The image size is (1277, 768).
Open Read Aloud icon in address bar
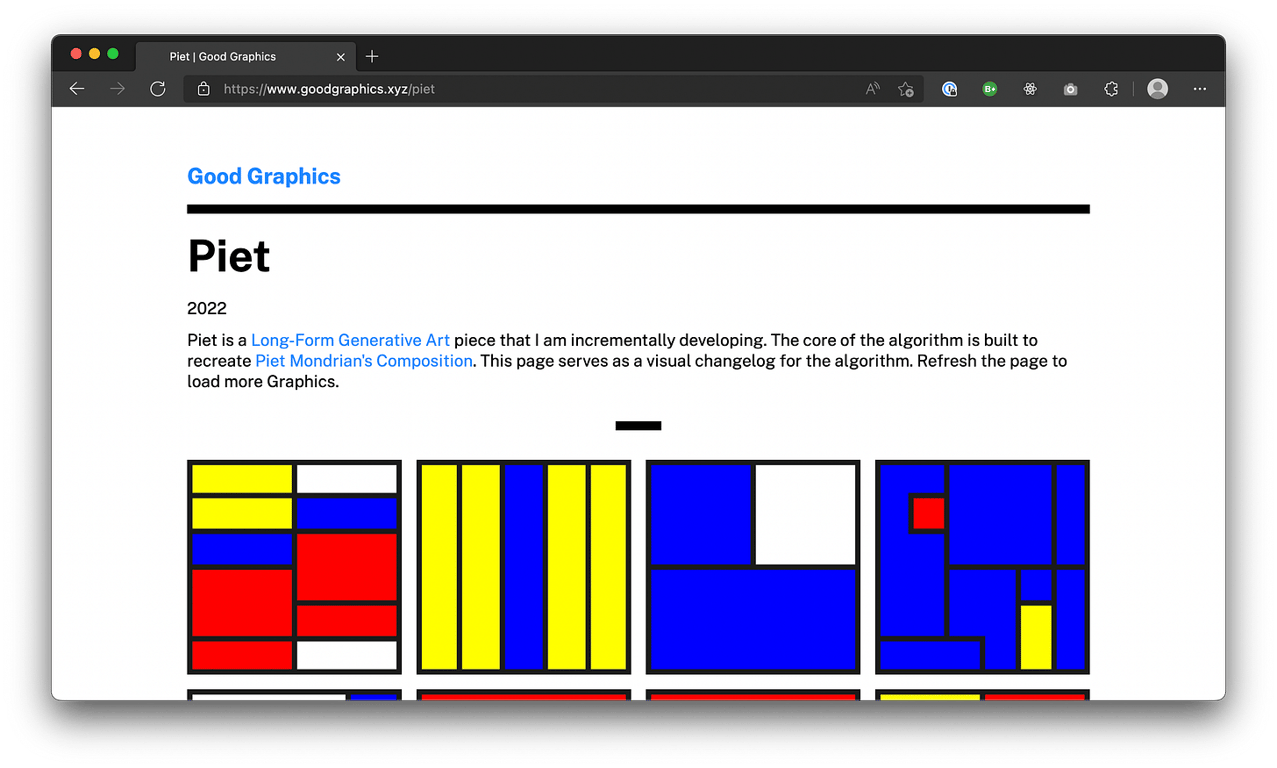(873, 89)
